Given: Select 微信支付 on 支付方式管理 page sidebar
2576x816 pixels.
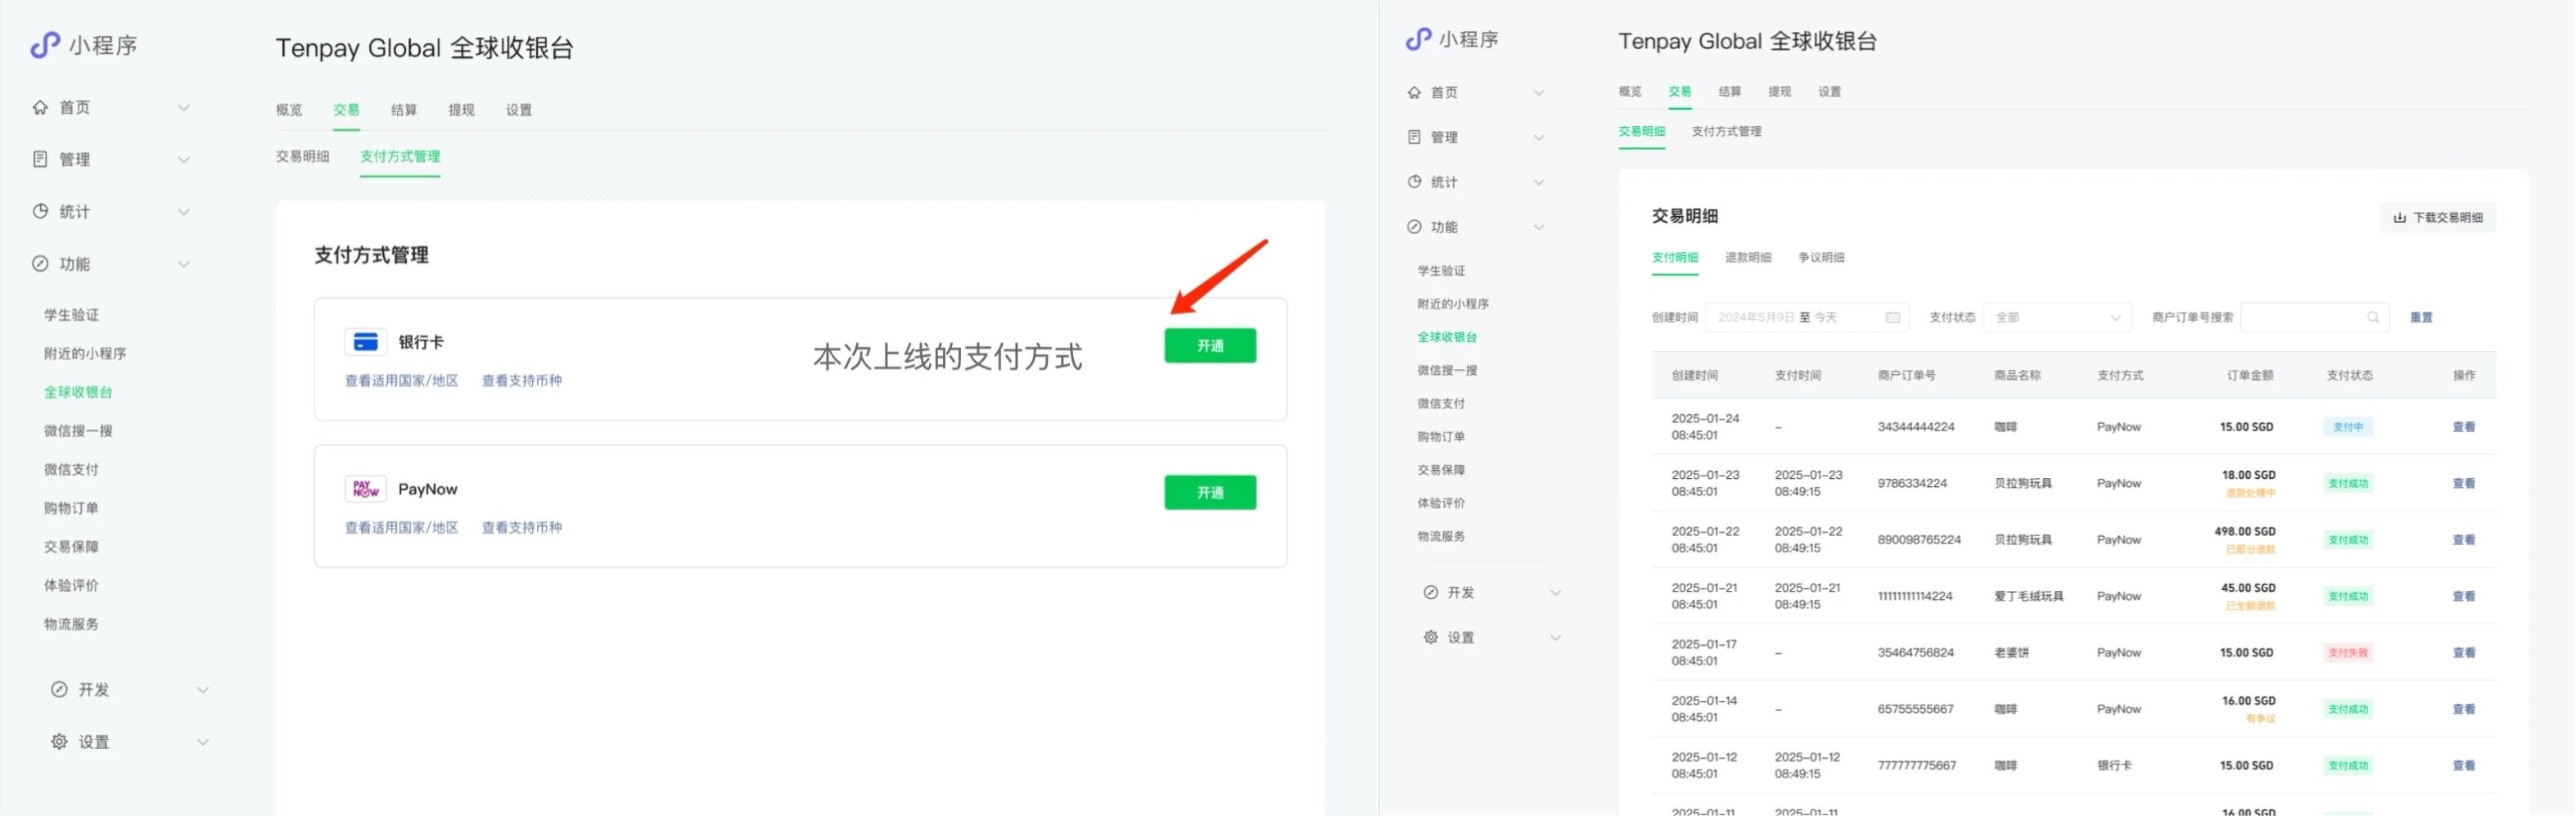Looking at the screenshot, I should (x=71, y=469).
